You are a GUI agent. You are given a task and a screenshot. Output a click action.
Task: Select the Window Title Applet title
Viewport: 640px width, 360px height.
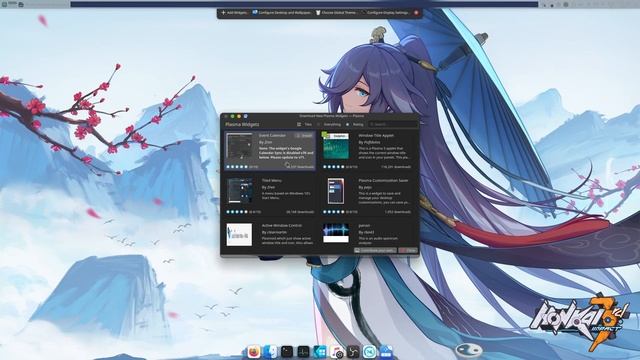(x=376, y=135)
